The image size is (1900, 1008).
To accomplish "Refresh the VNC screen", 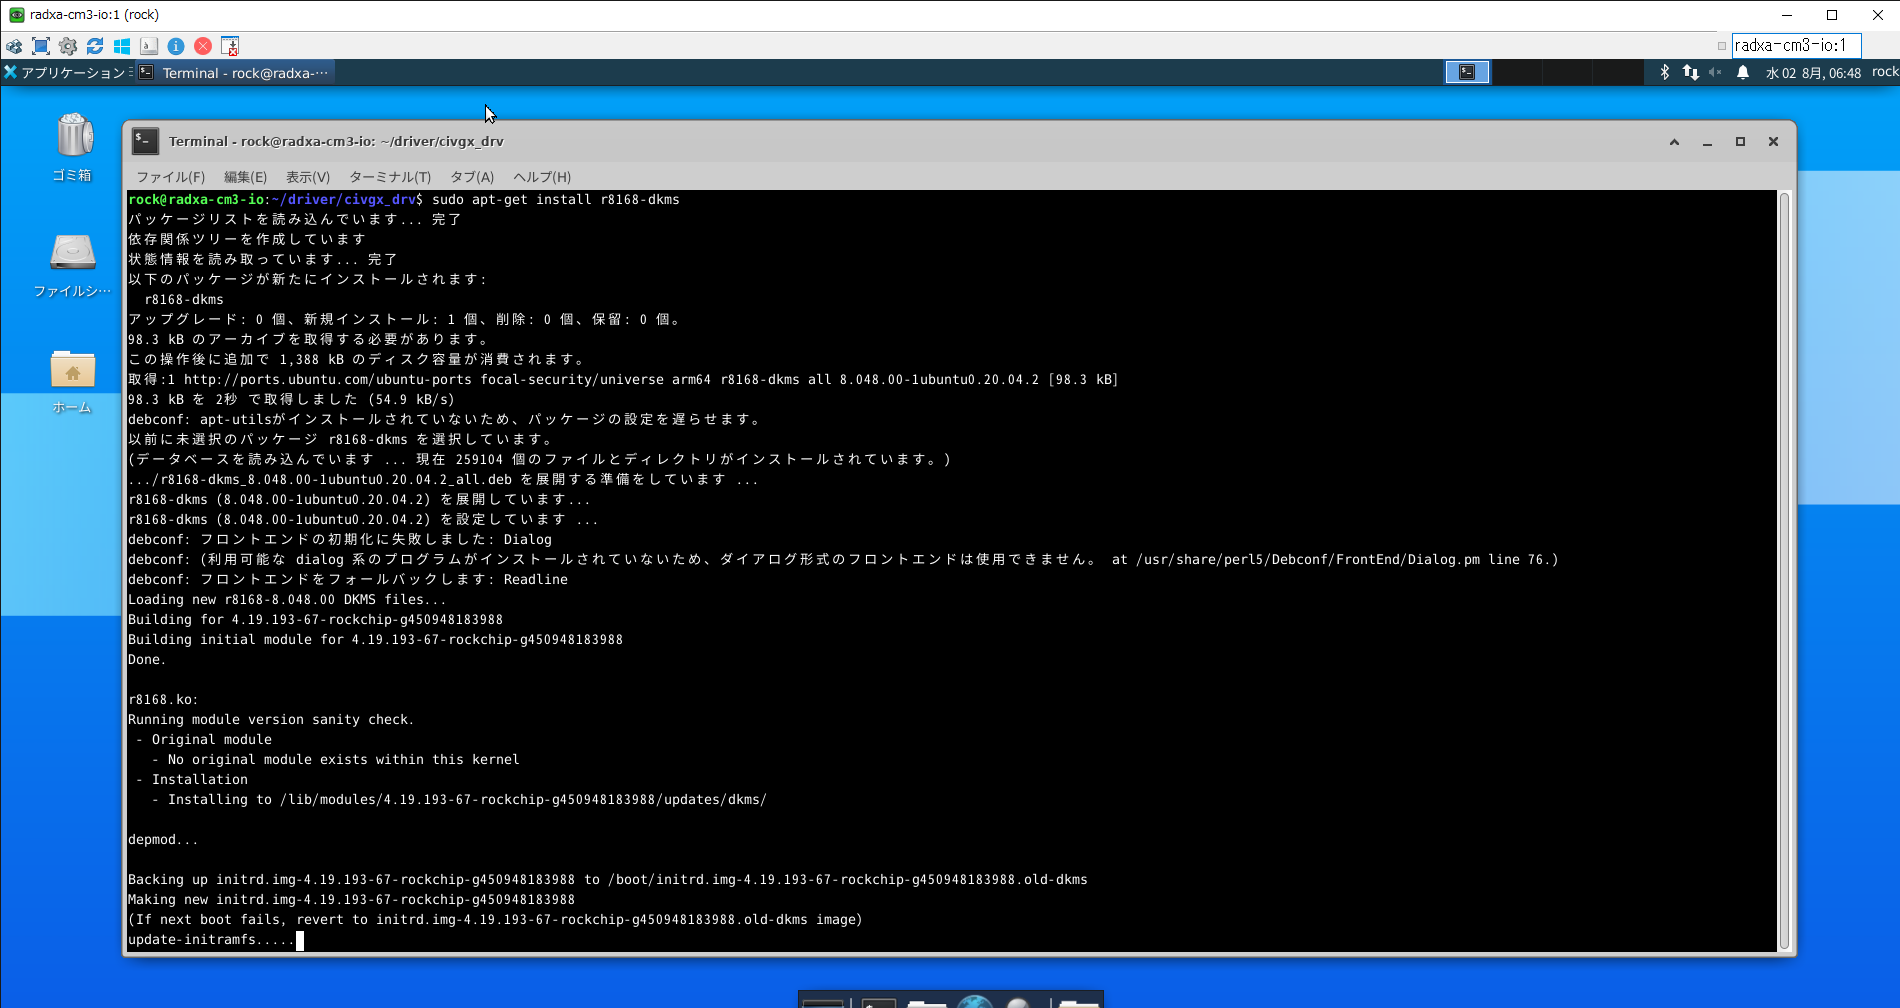I will click(95, 46).
